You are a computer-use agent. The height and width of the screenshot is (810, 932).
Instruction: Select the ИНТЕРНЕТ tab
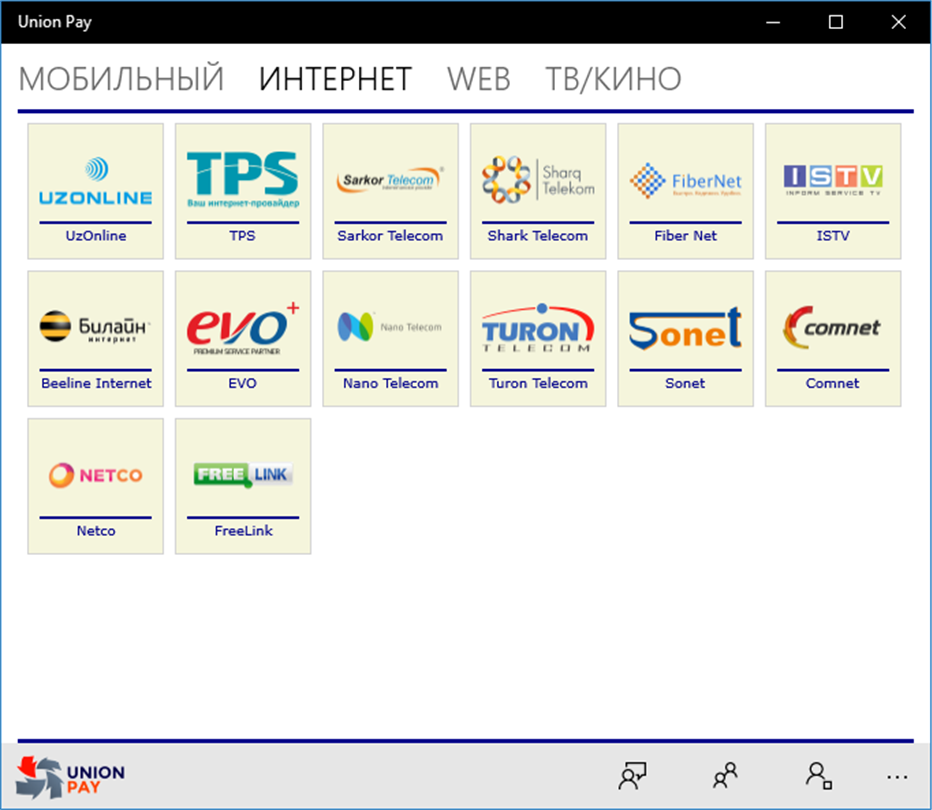336,79
